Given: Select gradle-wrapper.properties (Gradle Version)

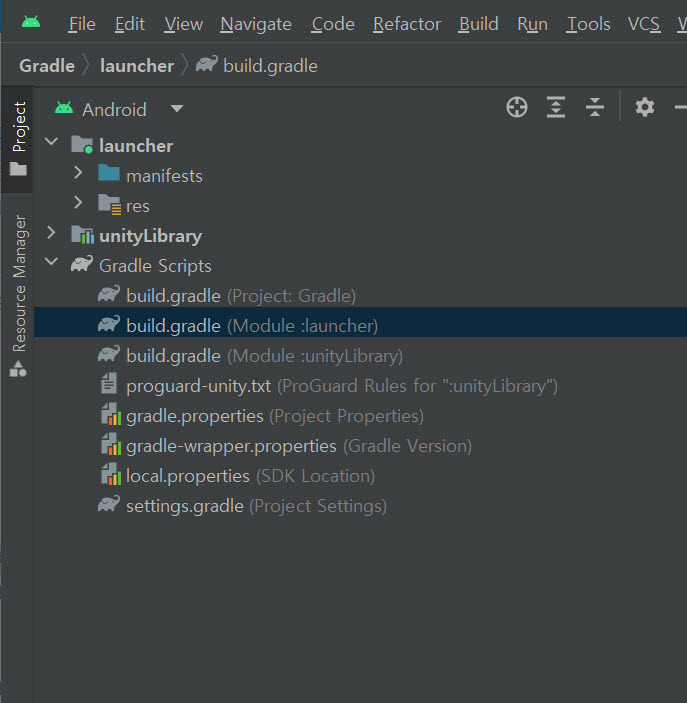Looking at the screenshot, I should (x=360, y=446).
